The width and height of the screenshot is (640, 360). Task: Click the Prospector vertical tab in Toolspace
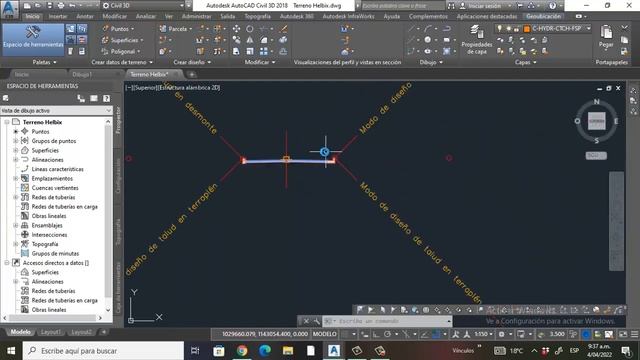119,120
